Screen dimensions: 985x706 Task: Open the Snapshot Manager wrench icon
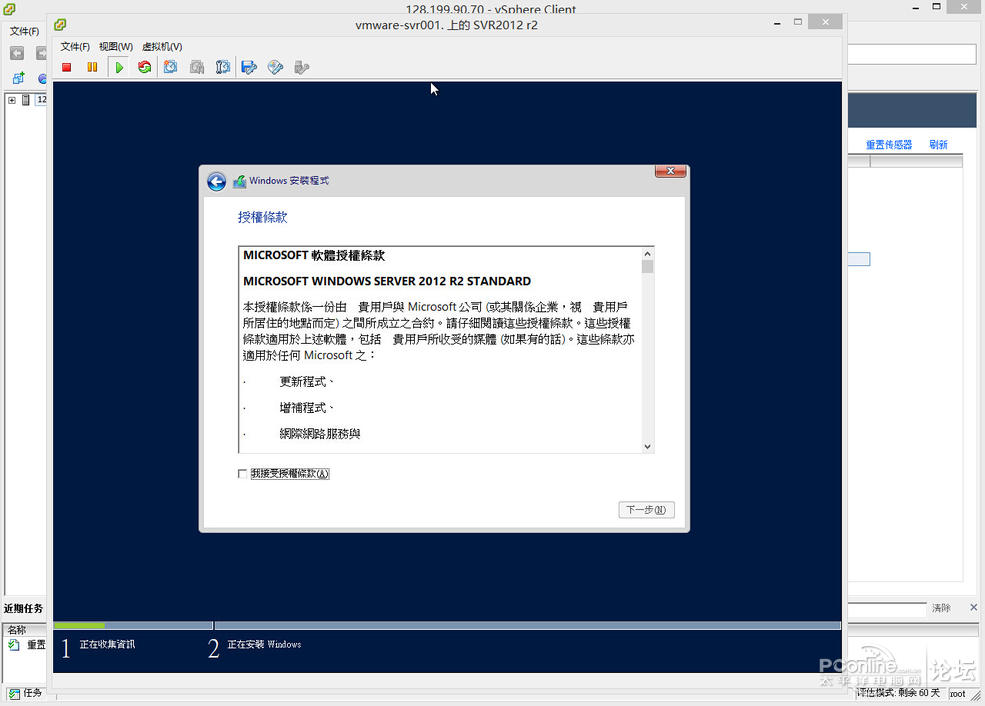(x=222, y=67)
